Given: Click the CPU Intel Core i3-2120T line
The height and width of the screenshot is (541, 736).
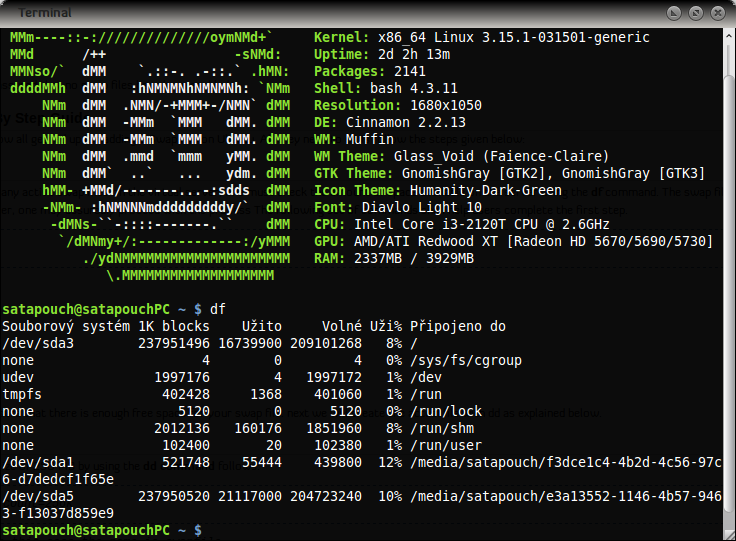Looking at the screenshot, I should (461, 224).
